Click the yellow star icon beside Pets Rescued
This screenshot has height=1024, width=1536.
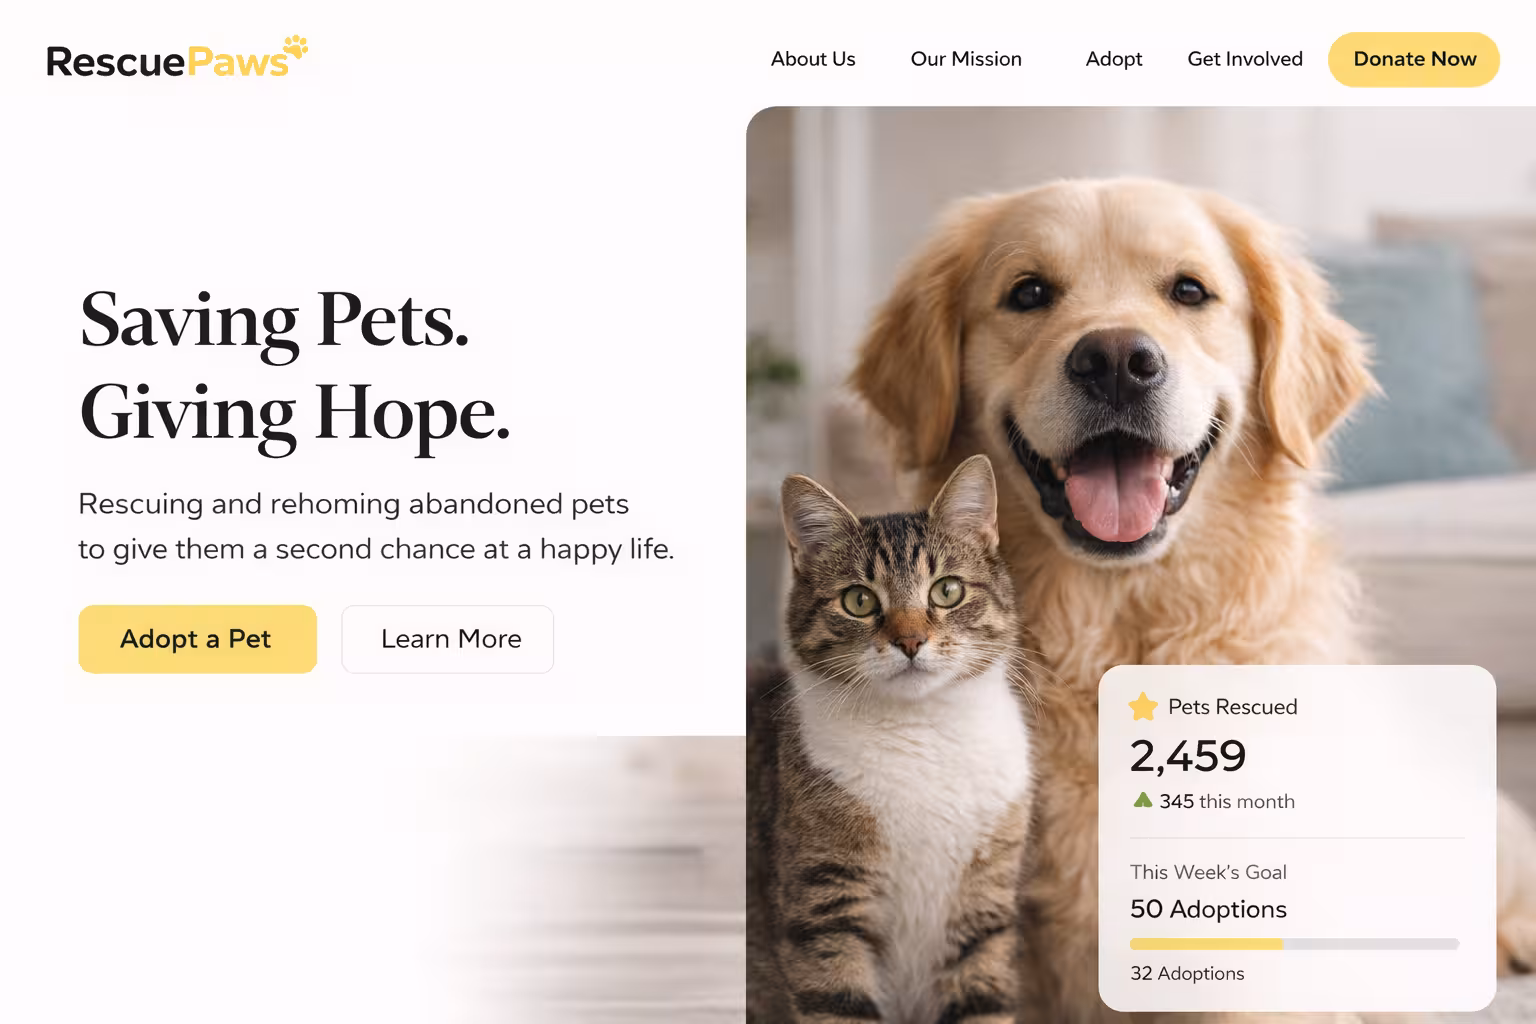tap(1143, 707)
